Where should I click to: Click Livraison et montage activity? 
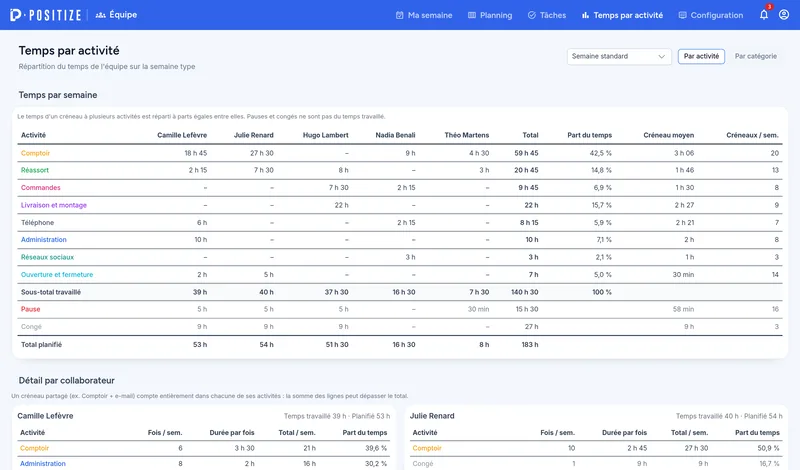54,205
